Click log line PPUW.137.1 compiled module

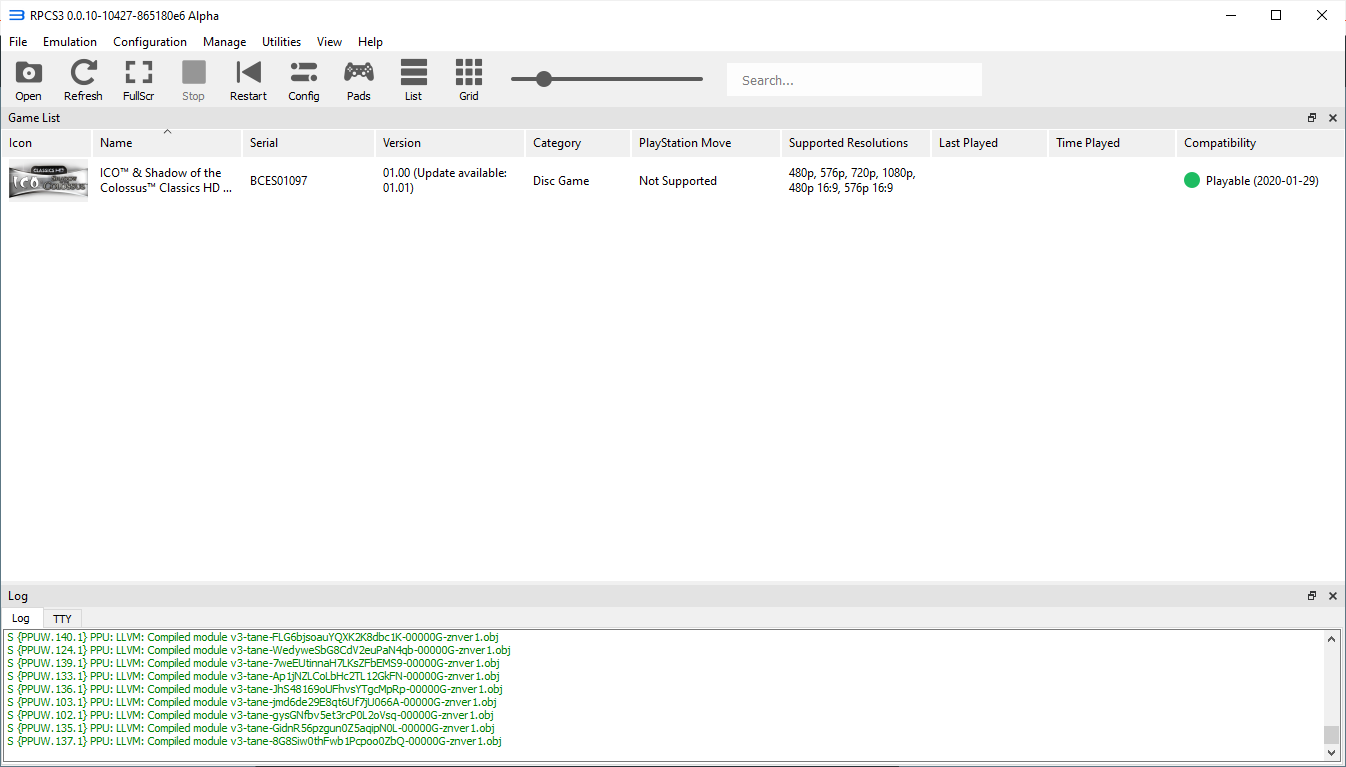point(254,741)
